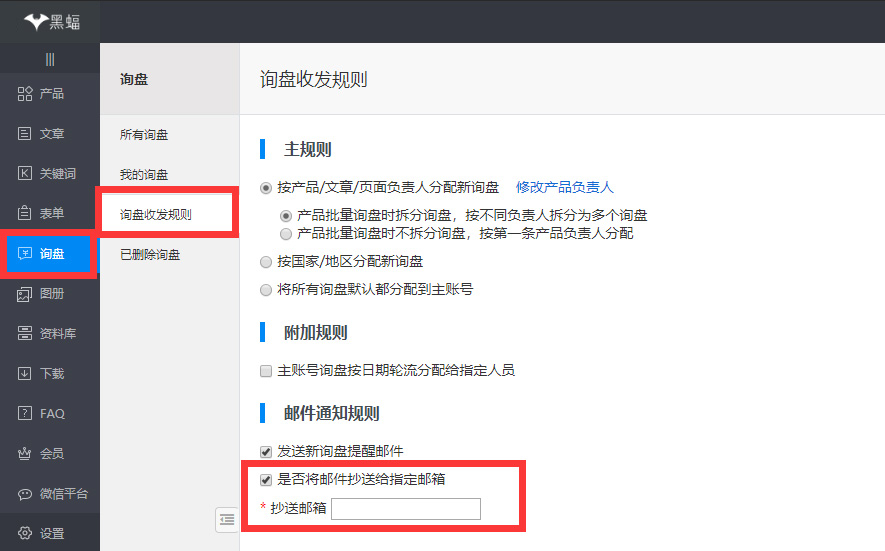
Task: Collapse the sidebar using the top handle
Action: point(50,60)
